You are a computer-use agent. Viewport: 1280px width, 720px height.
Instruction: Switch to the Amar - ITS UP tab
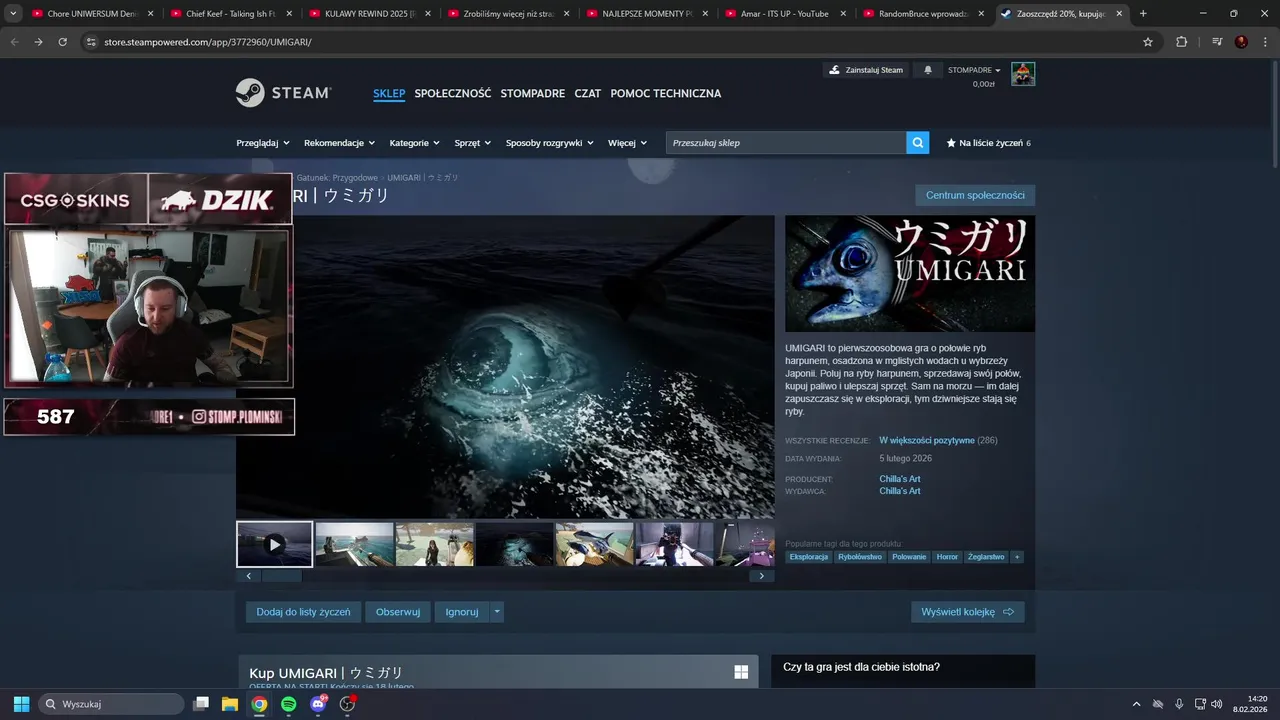point(786,14)
